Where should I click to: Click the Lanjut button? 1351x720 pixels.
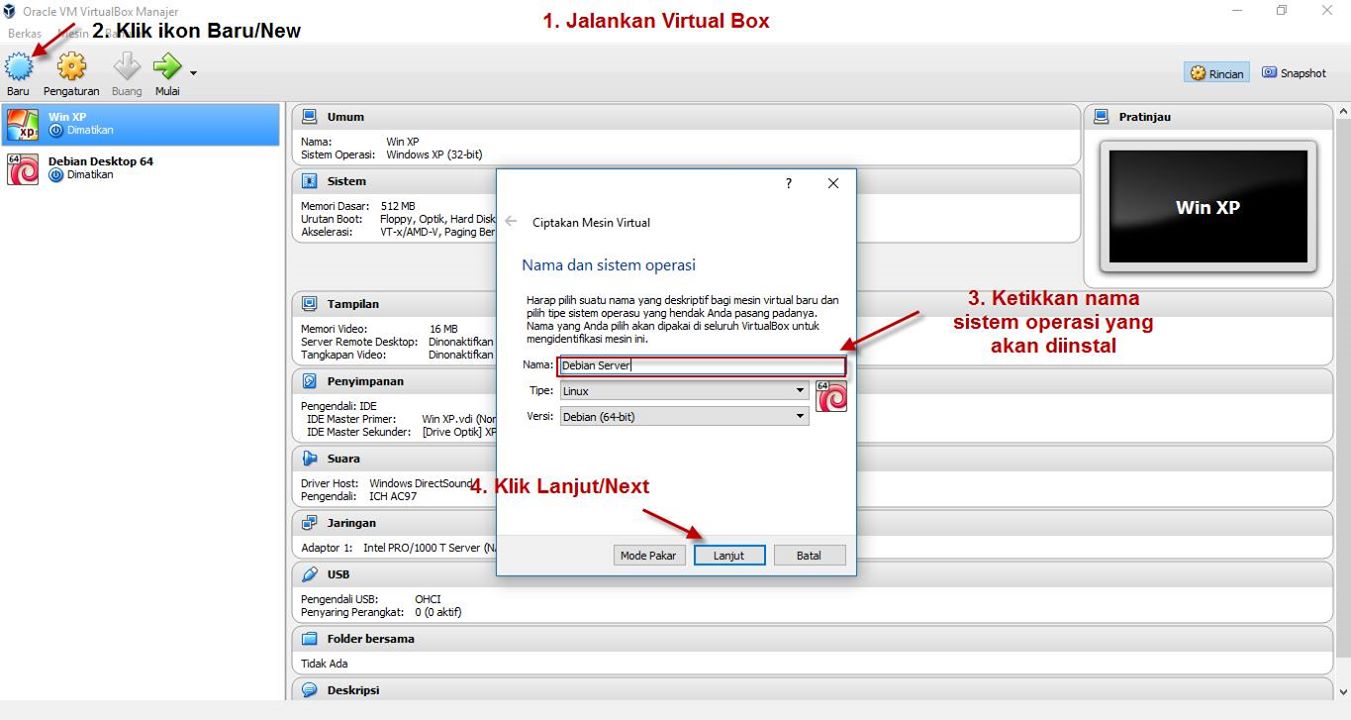click(x=729, y=554)
